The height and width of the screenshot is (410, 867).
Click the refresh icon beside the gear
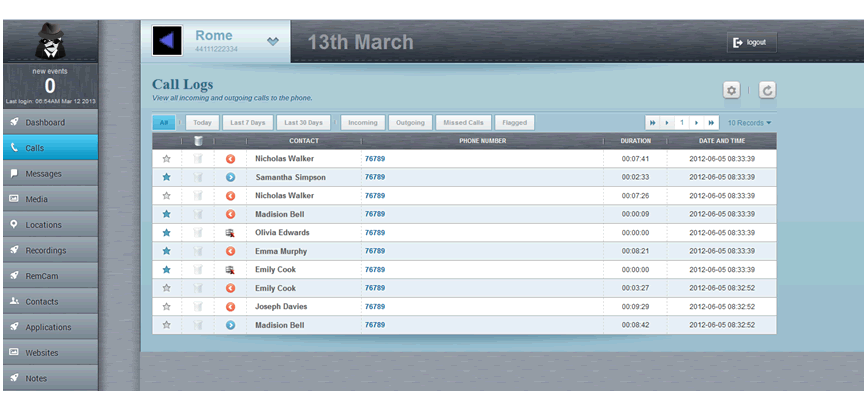(x=767, y=91)
